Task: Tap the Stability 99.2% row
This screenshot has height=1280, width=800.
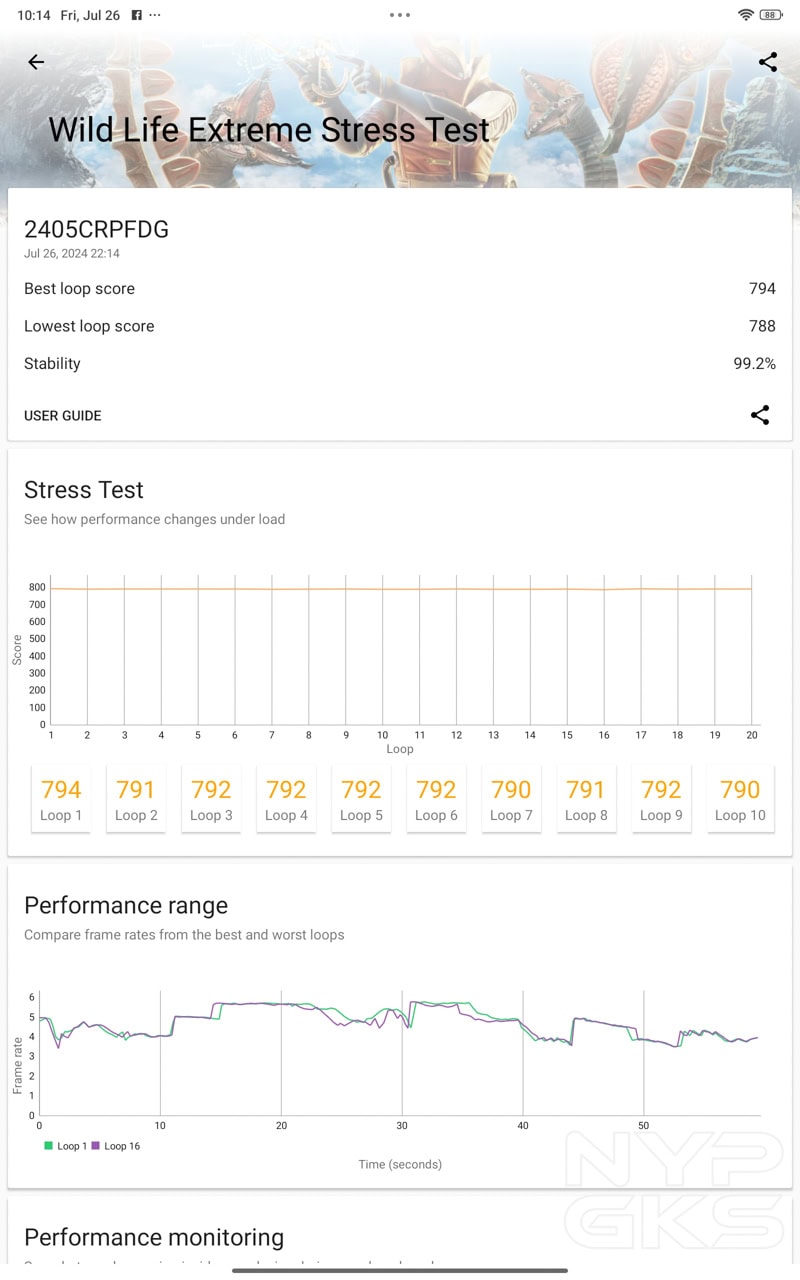Action: (x=400, y=363)
